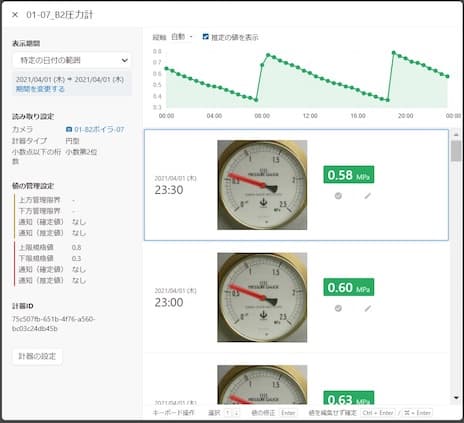Click the scrollbar up arrow in reading list
464x423 pixels.
pyautogui.click(x=456, y=134)
